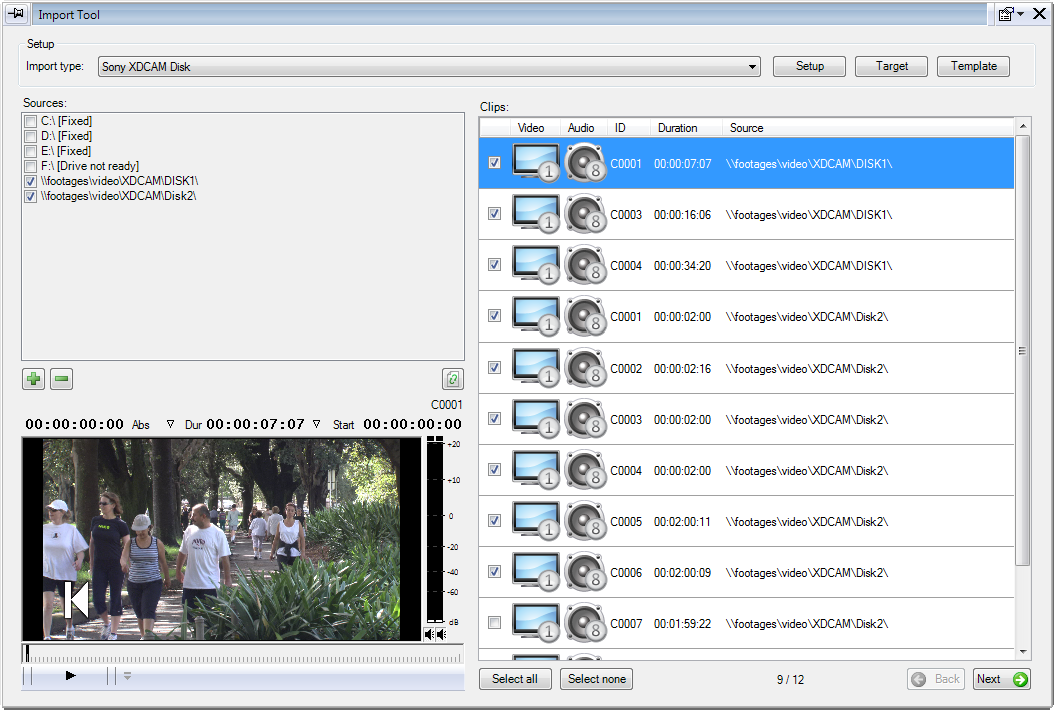Click the video icon of clip C0006

coord(536,572)
